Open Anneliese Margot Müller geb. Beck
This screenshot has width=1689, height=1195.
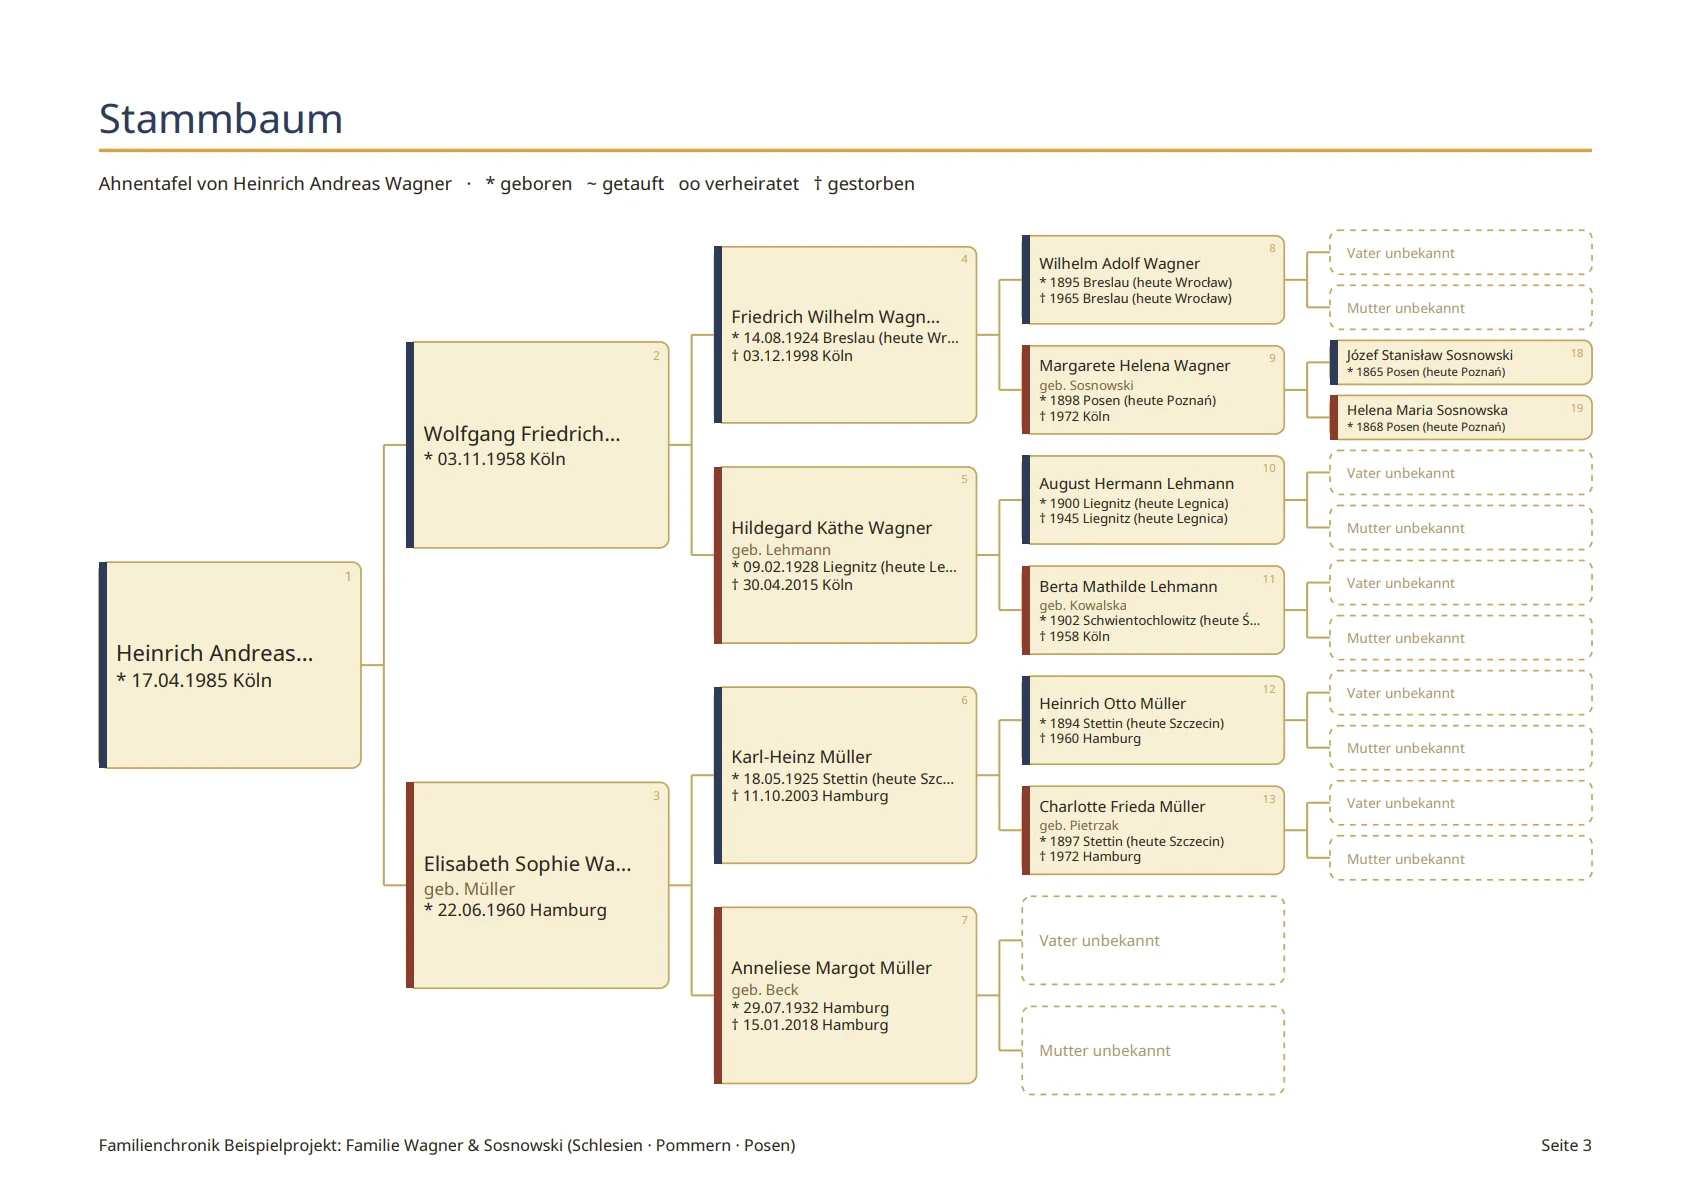pyautogui.click(x=845, y=995)
